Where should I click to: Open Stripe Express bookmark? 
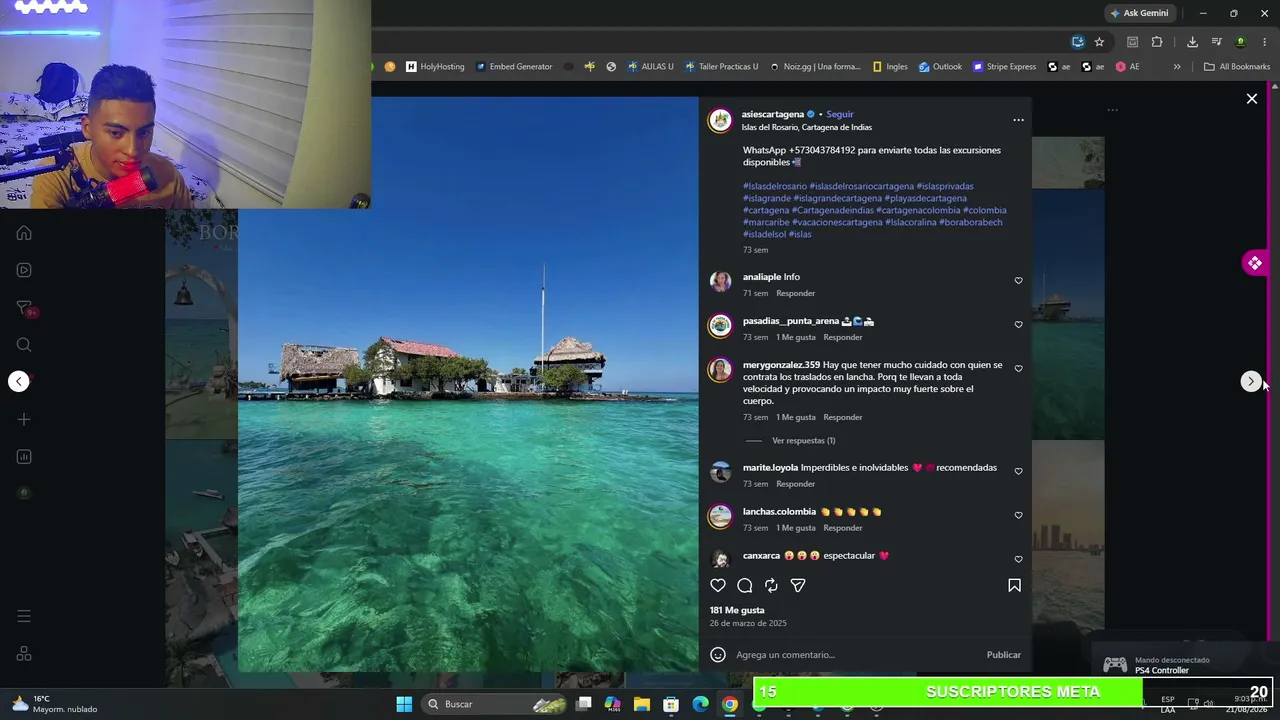[x=1004, y=67]
